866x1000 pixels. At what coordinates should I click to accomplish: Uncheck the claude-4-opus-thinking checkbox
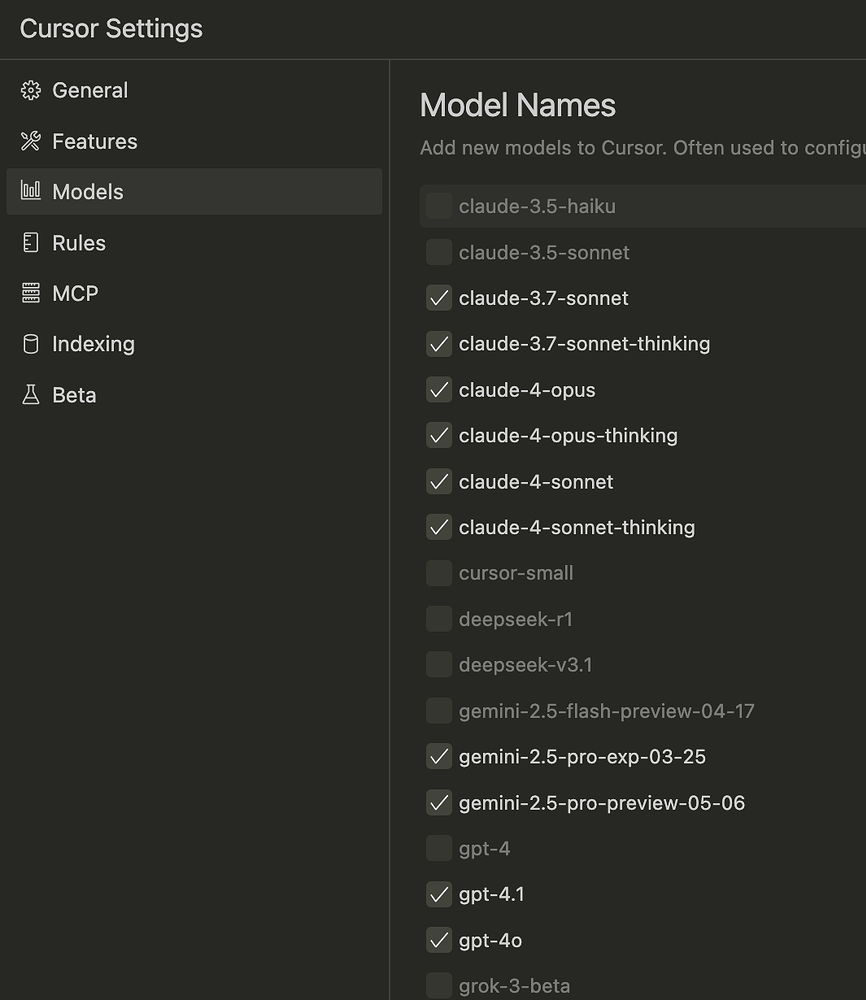439,436
